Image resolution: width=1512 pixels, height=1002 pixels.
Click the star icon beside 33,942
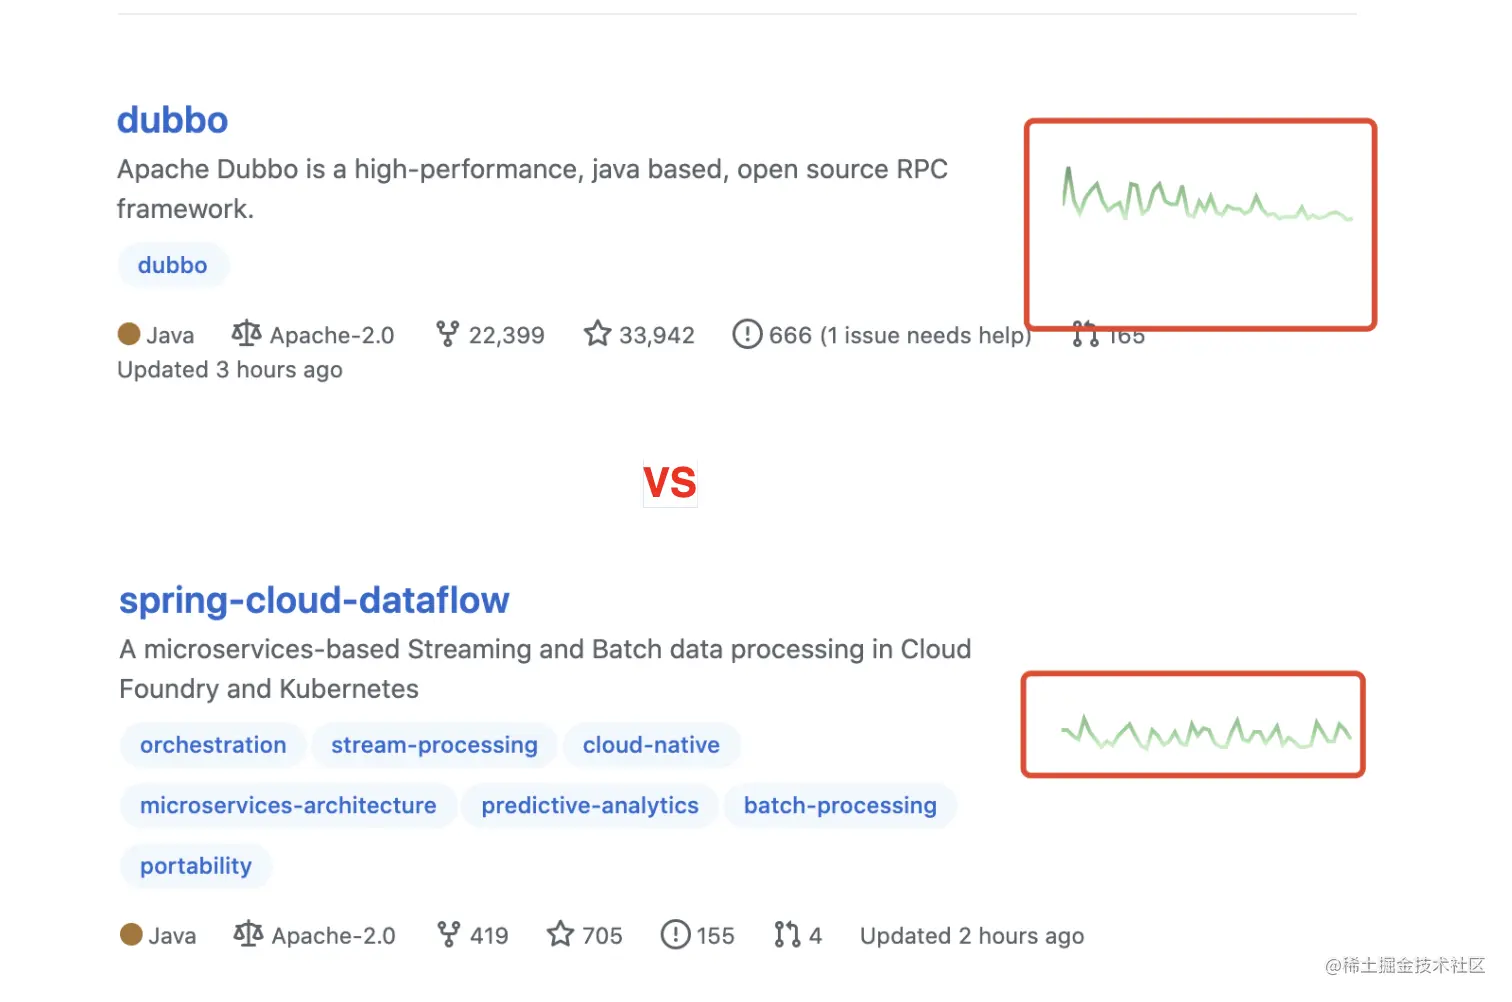[x=598, y=334]
